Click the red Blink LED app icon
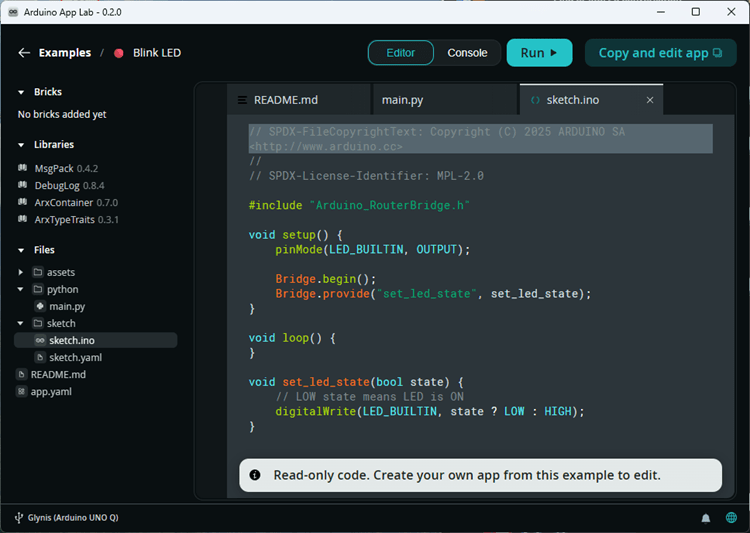This screenshot has width=750, height=533. click(119, 53)
